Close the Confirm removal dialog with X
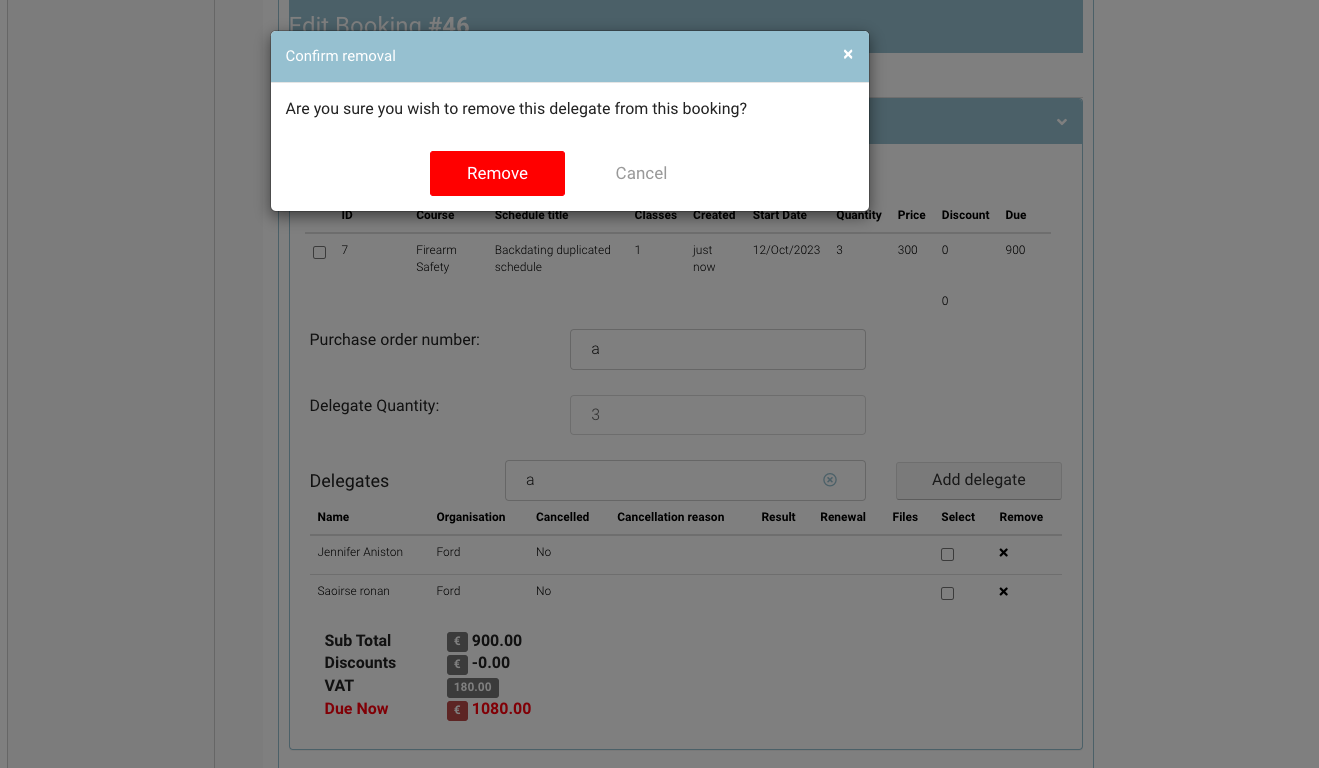This screenshot has height=768, width=1319. coord(847,55)
